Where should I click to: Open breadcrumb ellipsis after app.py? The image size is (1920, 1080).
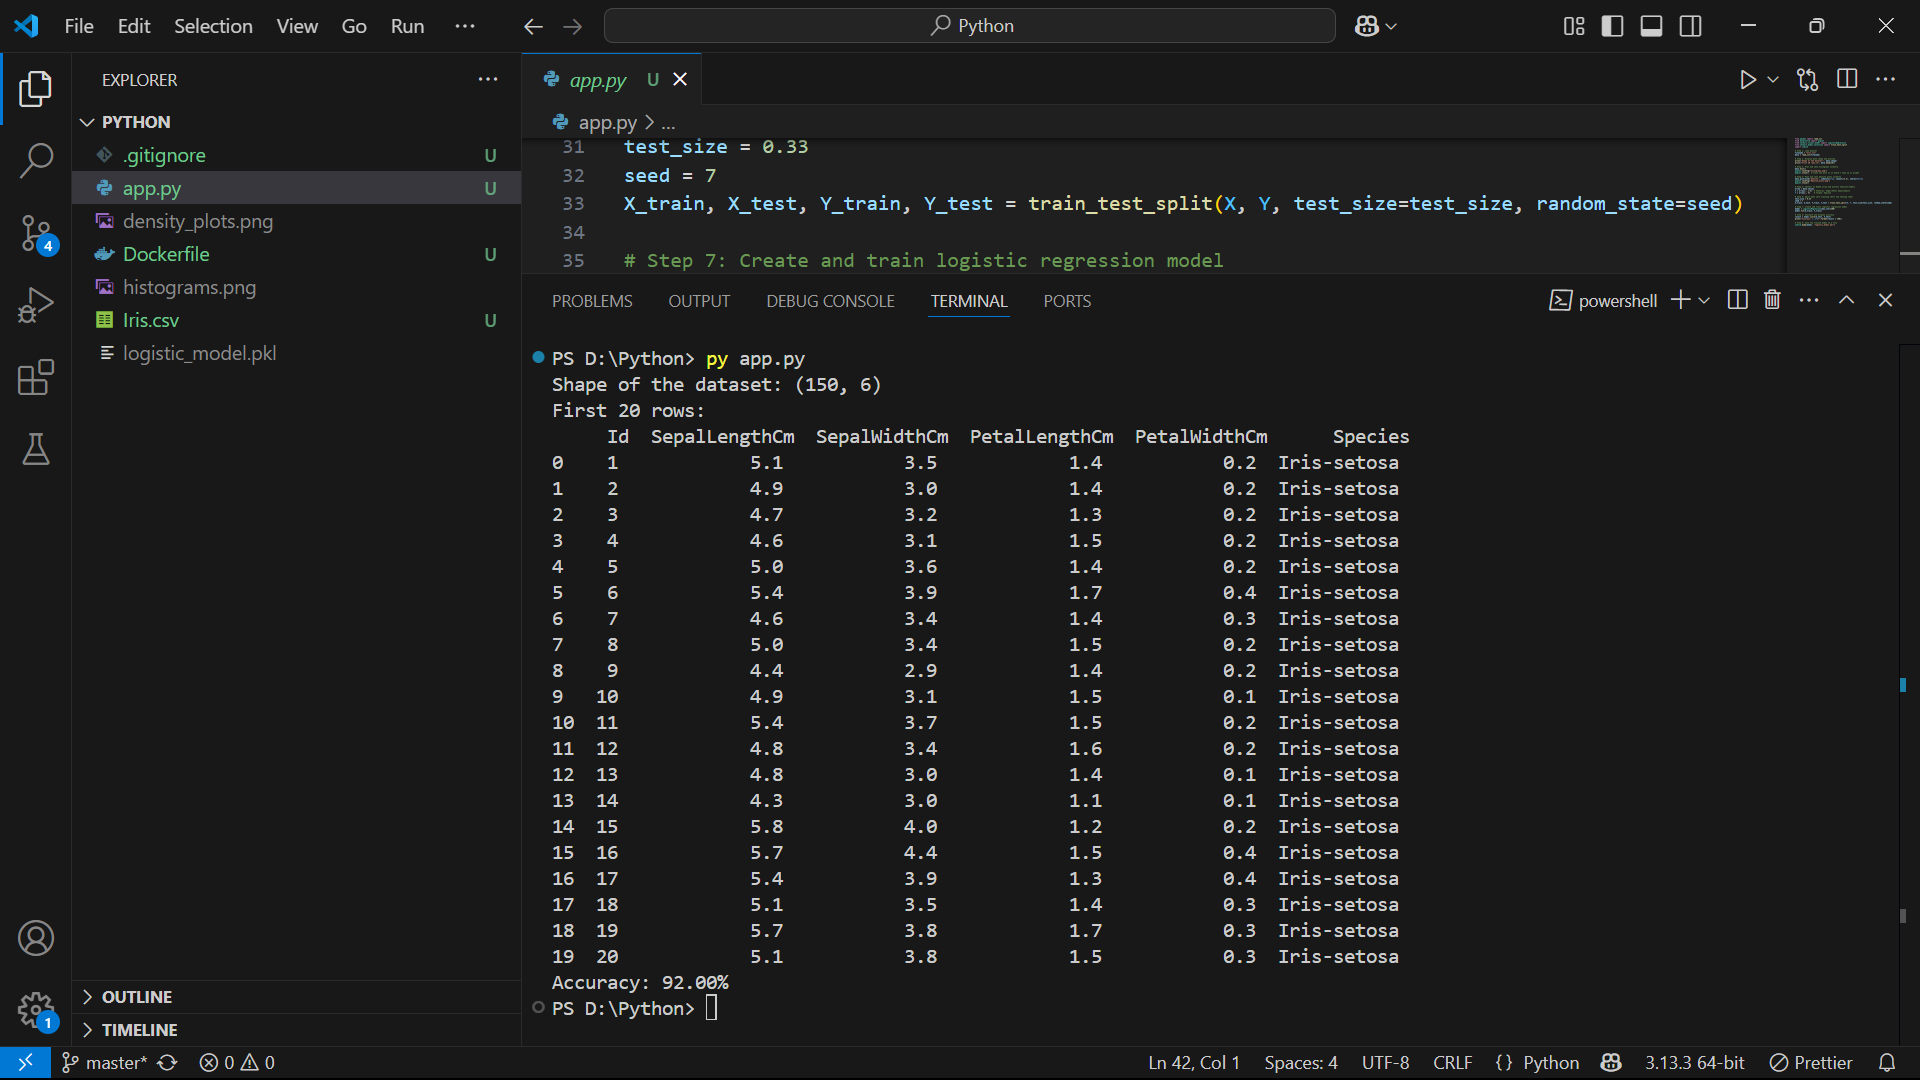click(668, 123)
